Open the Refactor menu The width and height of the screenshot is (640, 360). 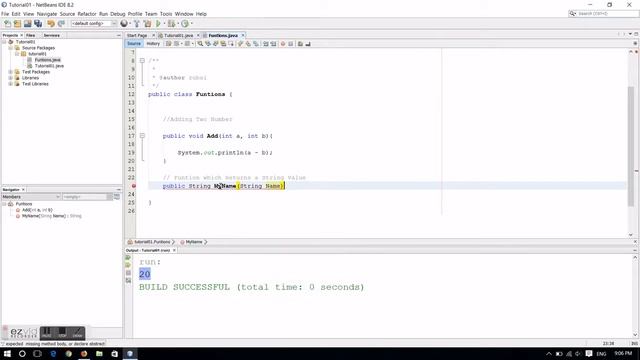coord(87,14)
